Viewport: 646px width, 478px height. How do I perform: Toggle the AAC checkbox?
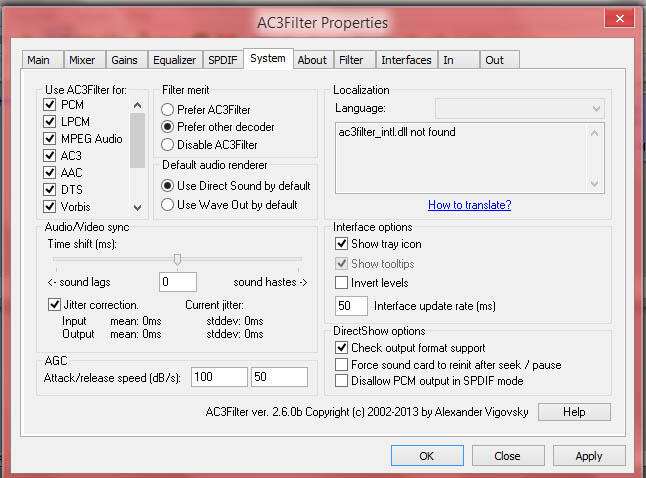pyautogui.click(x=49, y=172)
